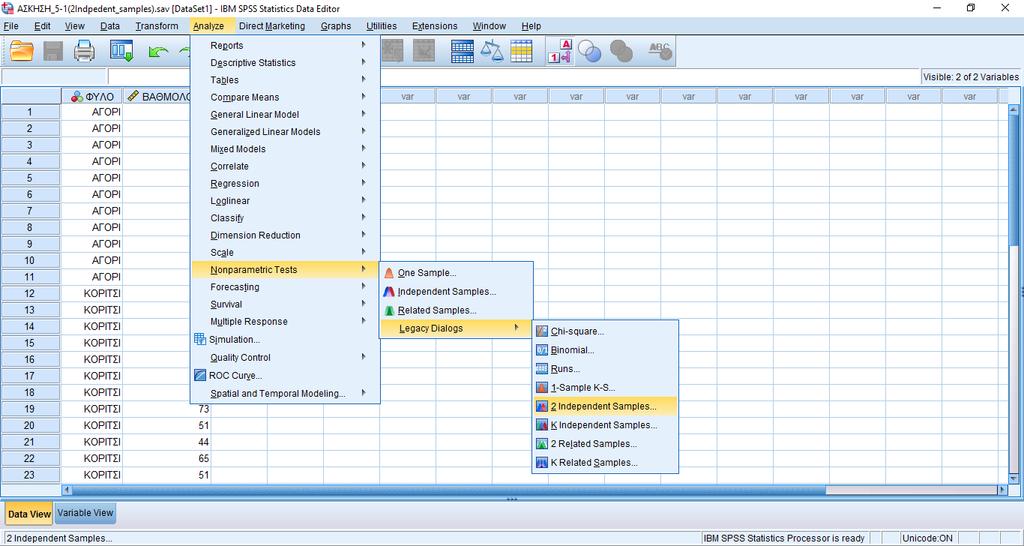Open the Dimension Reduction submenu
The width and height of the screenshot is (1024, 546).
point(285,235)
